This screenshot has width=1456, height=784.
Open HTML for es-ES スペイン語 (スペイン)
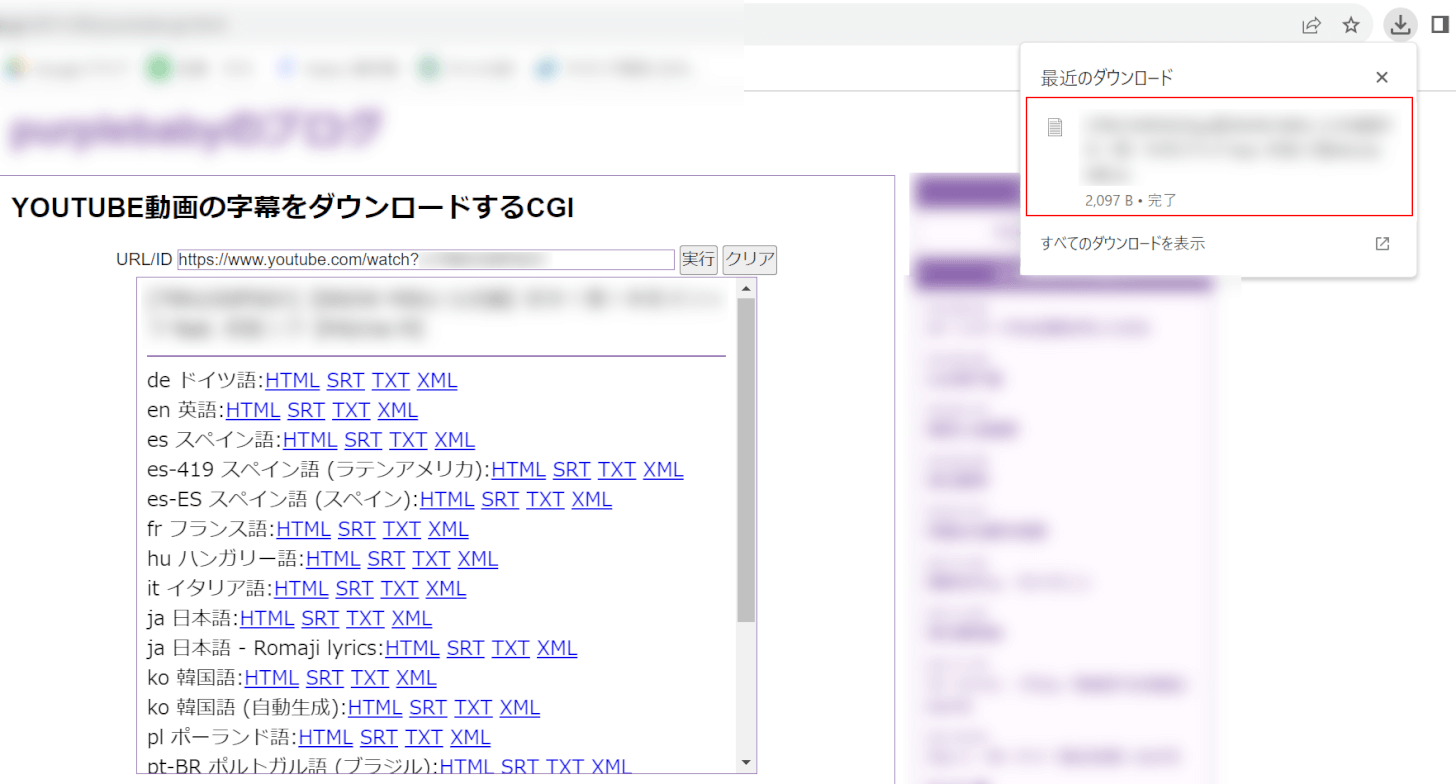[447, 499]
